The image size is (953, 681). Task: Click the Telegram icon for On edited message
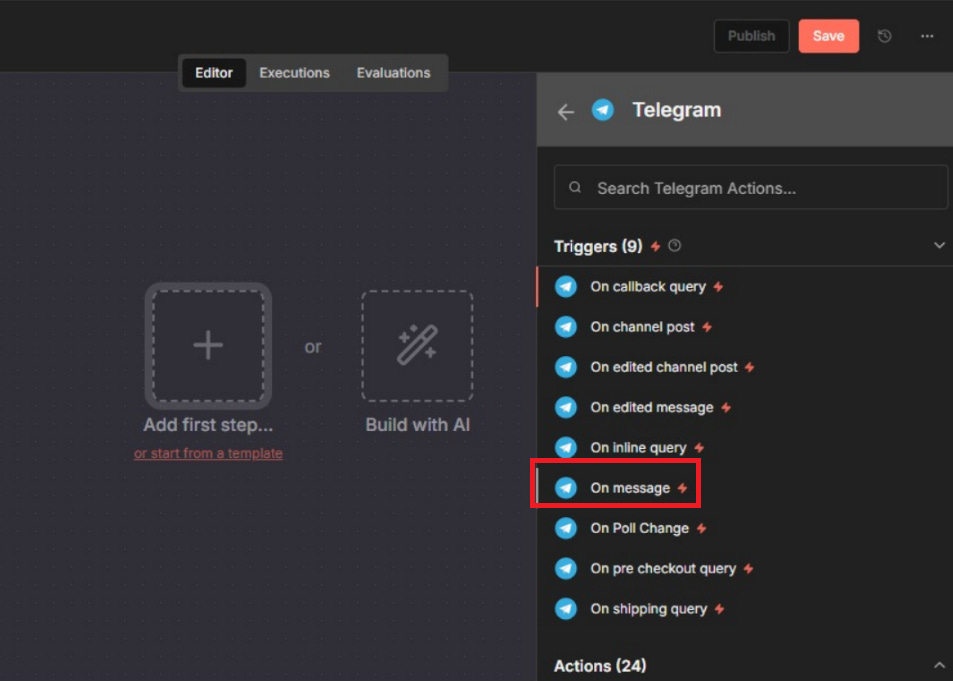pyautogui.click(x=566, y=407)
